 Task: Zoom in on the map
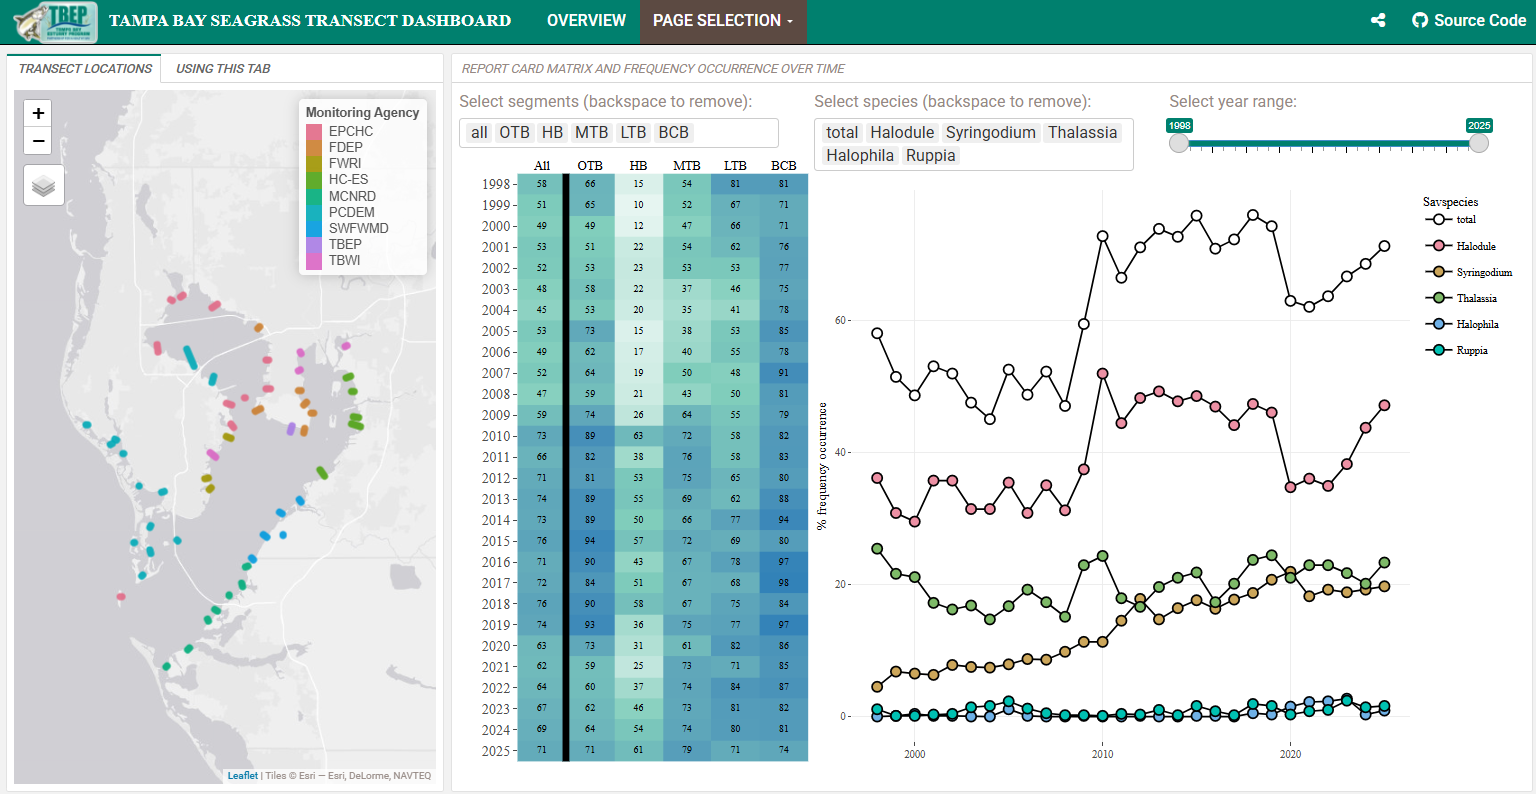point(38,113)
